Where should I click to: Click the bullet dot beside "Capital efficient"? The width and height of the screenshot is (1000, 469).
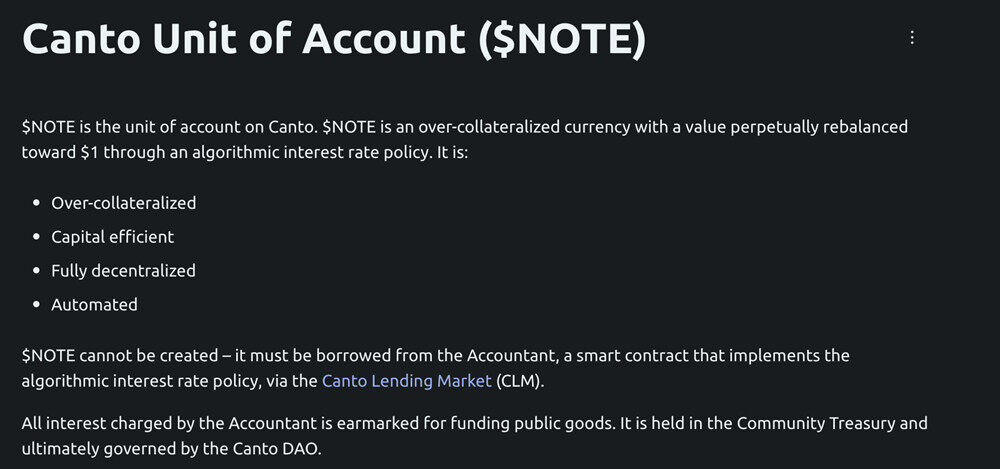point(36,237)
